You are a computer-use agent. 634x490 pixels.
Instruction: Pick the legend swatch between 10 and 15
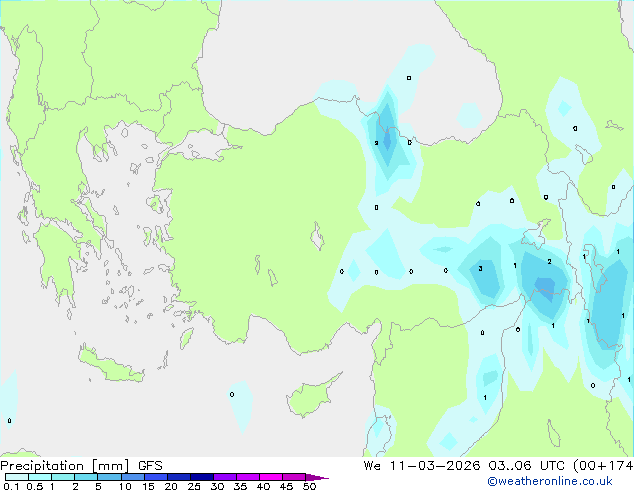tap(133, 477)
